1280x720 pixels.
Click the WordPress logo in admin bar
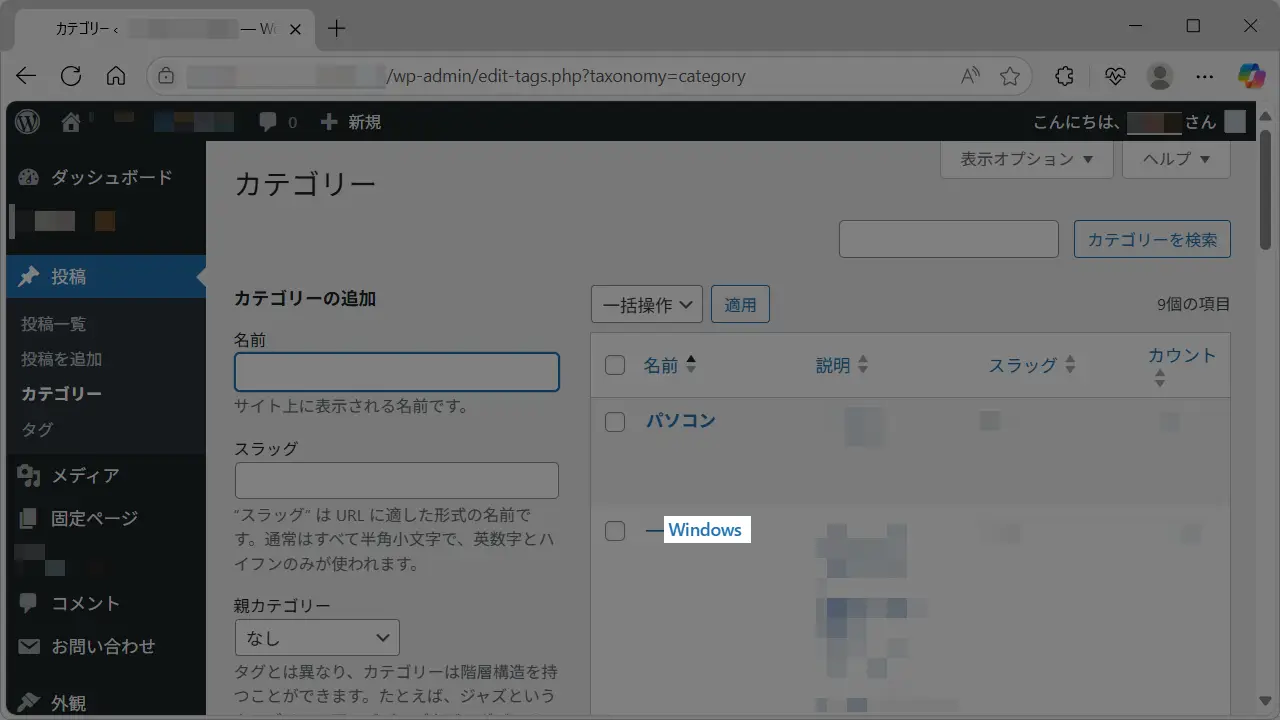28,122
